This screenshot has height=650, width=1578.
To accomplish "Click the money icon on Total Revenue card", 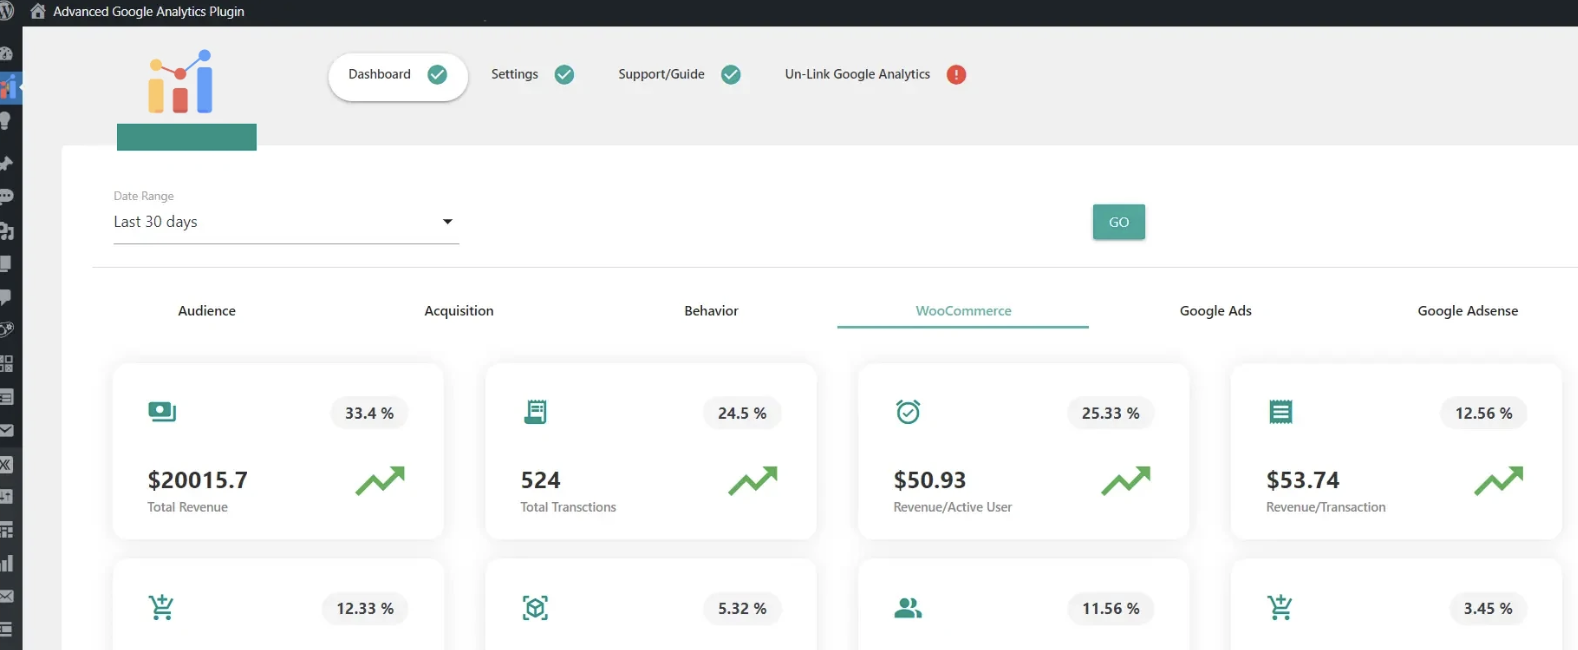I will [162, 412].
